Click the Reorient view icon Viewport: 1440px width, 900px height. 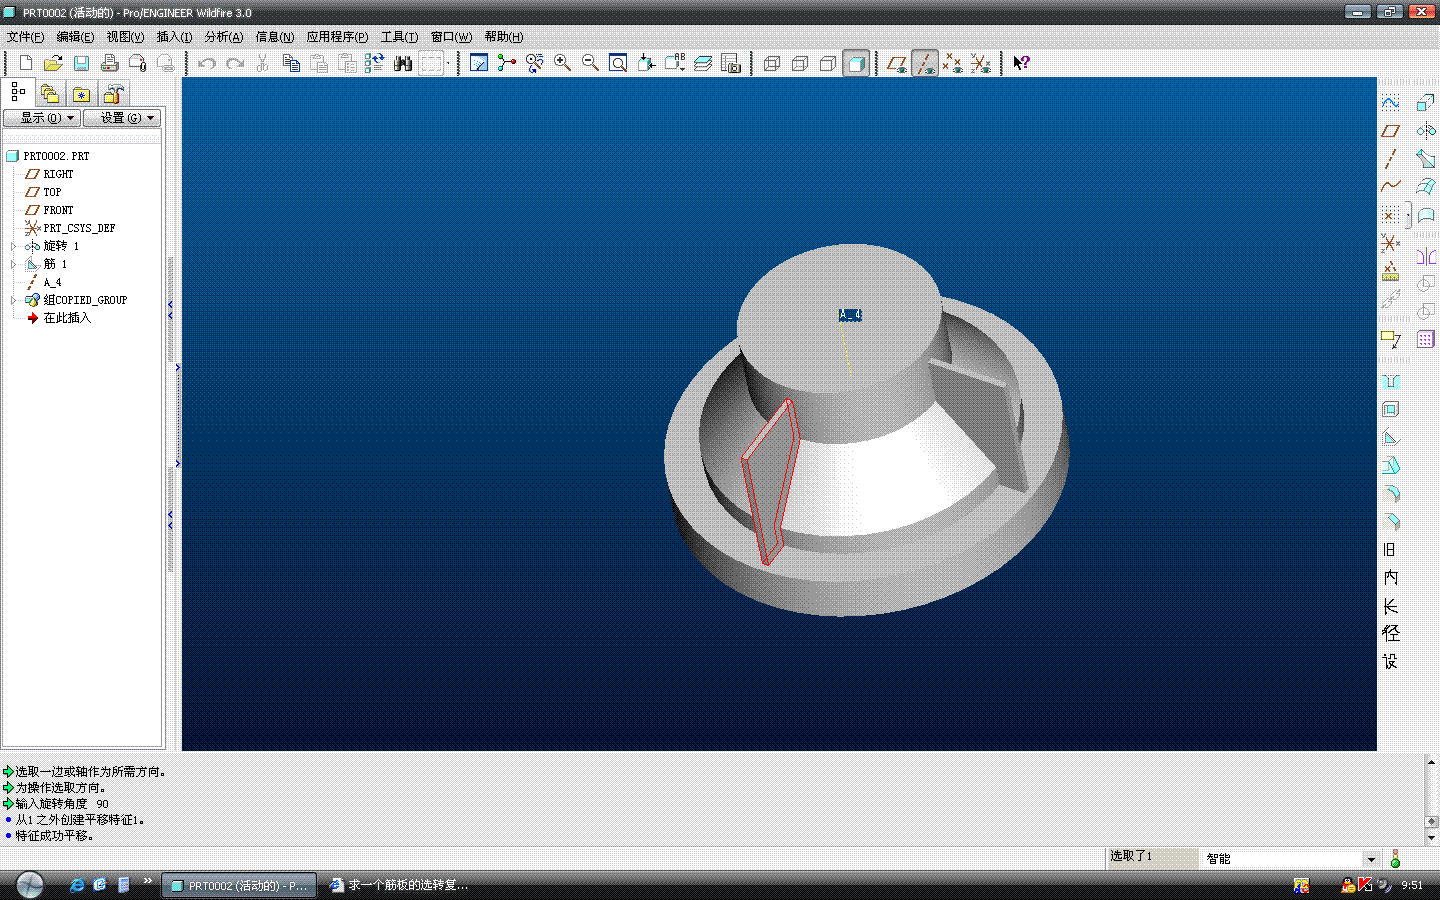(647, 63)
